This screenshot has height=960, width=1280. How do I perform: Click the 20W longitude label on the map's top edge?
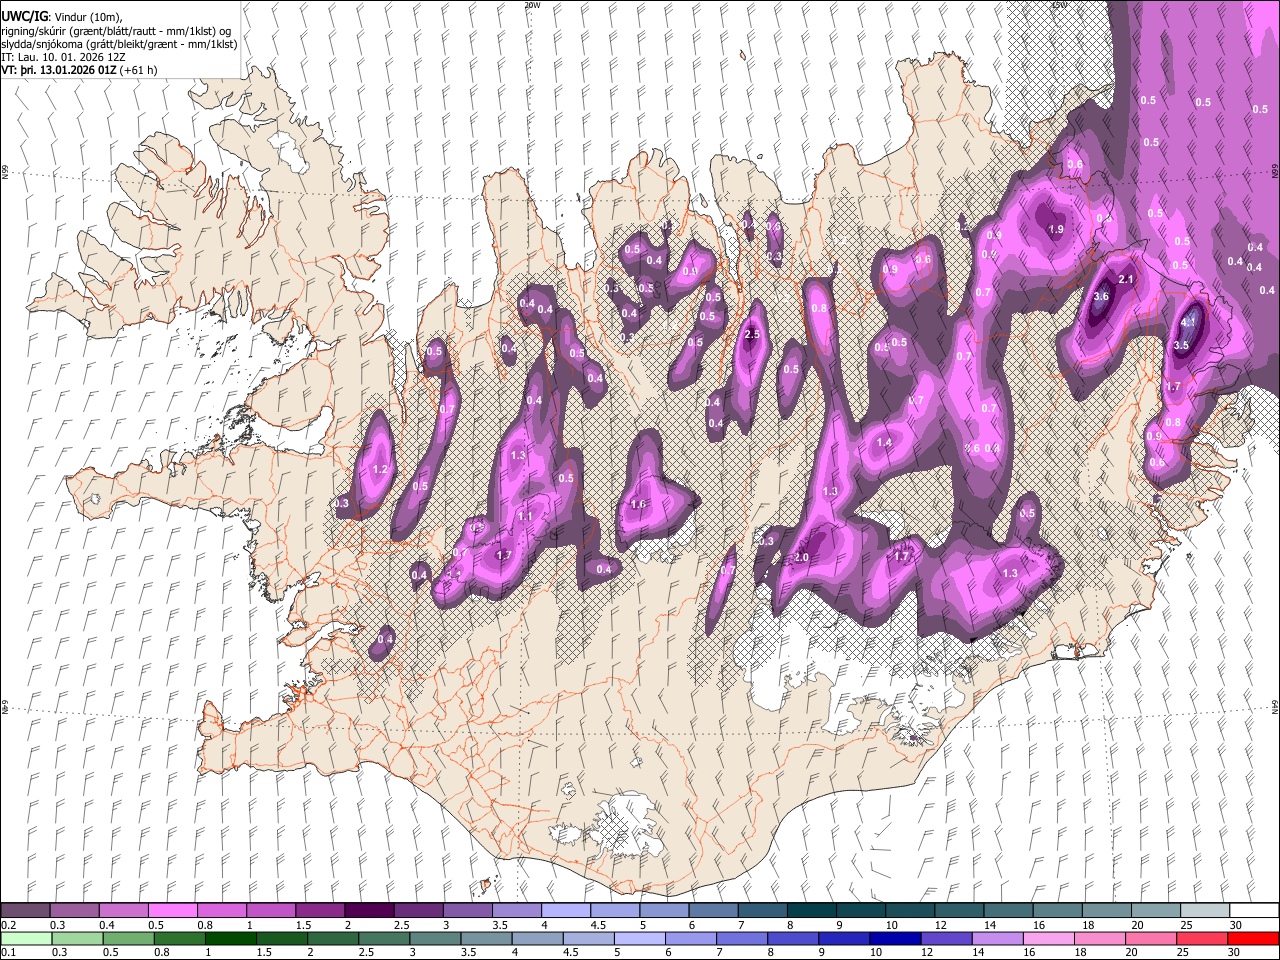(532, 5)
